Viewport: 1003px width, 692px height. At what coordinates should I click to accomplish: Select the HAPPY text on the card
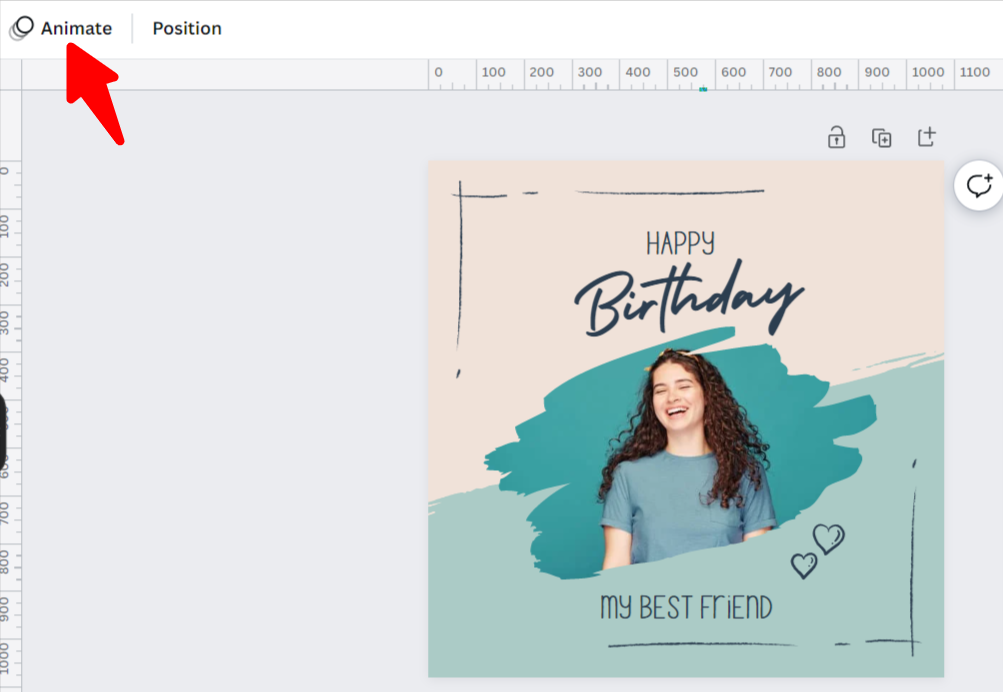point(680,243)
